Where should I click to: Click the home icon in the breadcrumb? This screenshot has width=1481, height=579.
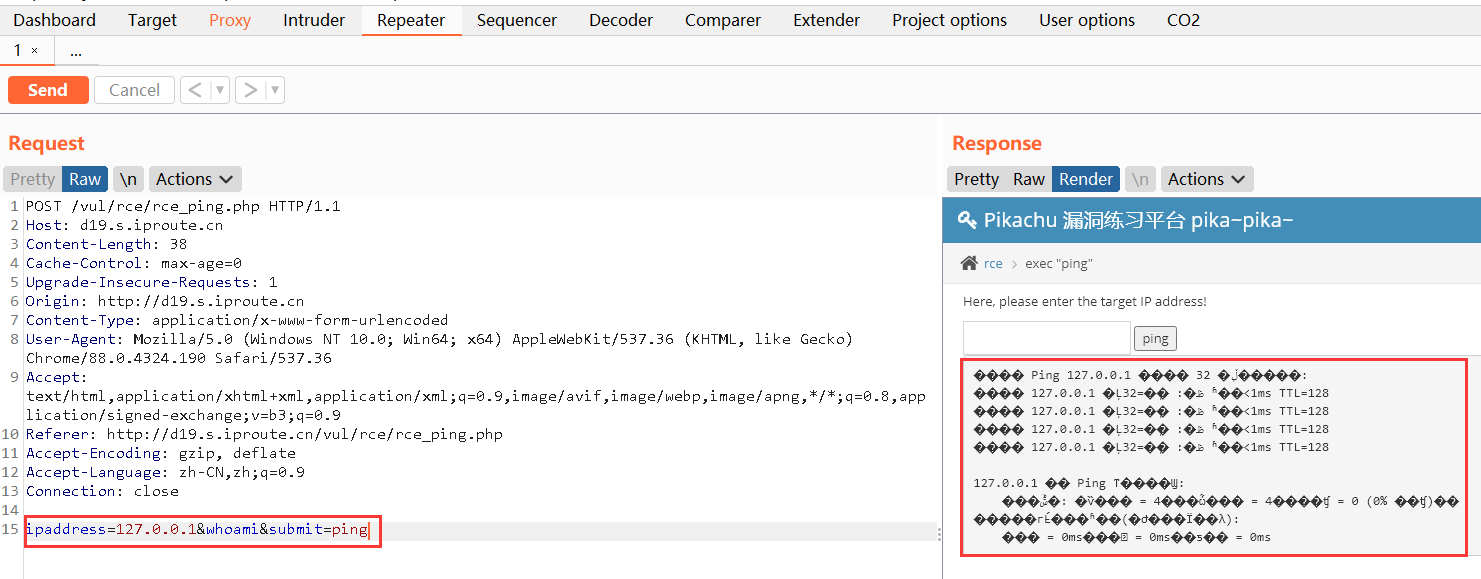point(968,263)
